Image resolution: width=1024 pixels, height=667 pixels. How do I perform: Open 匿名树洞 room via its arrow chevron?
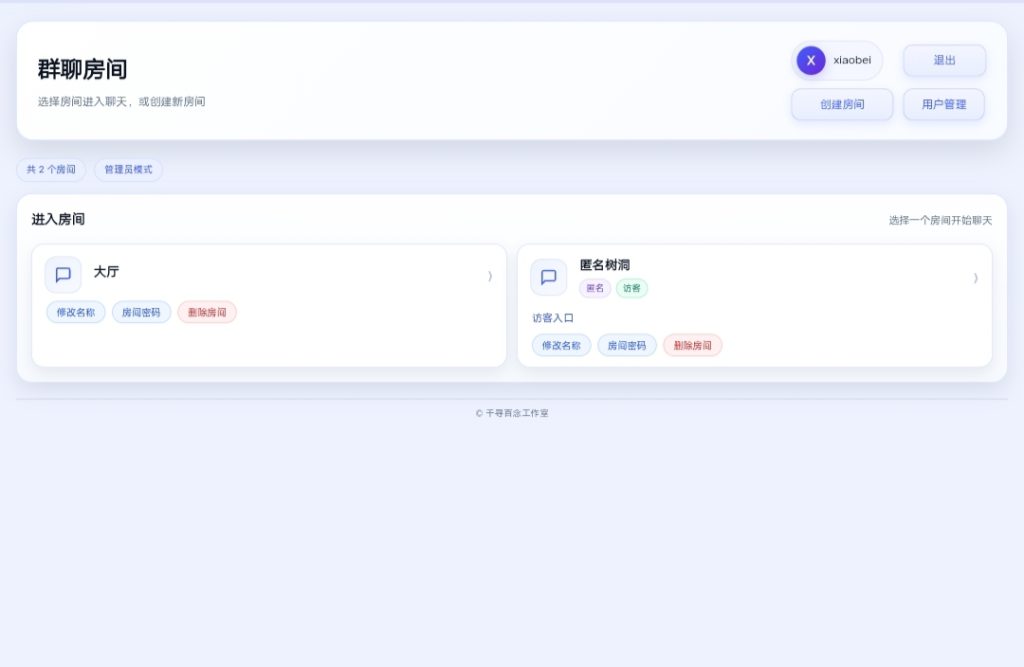point(976,278)
